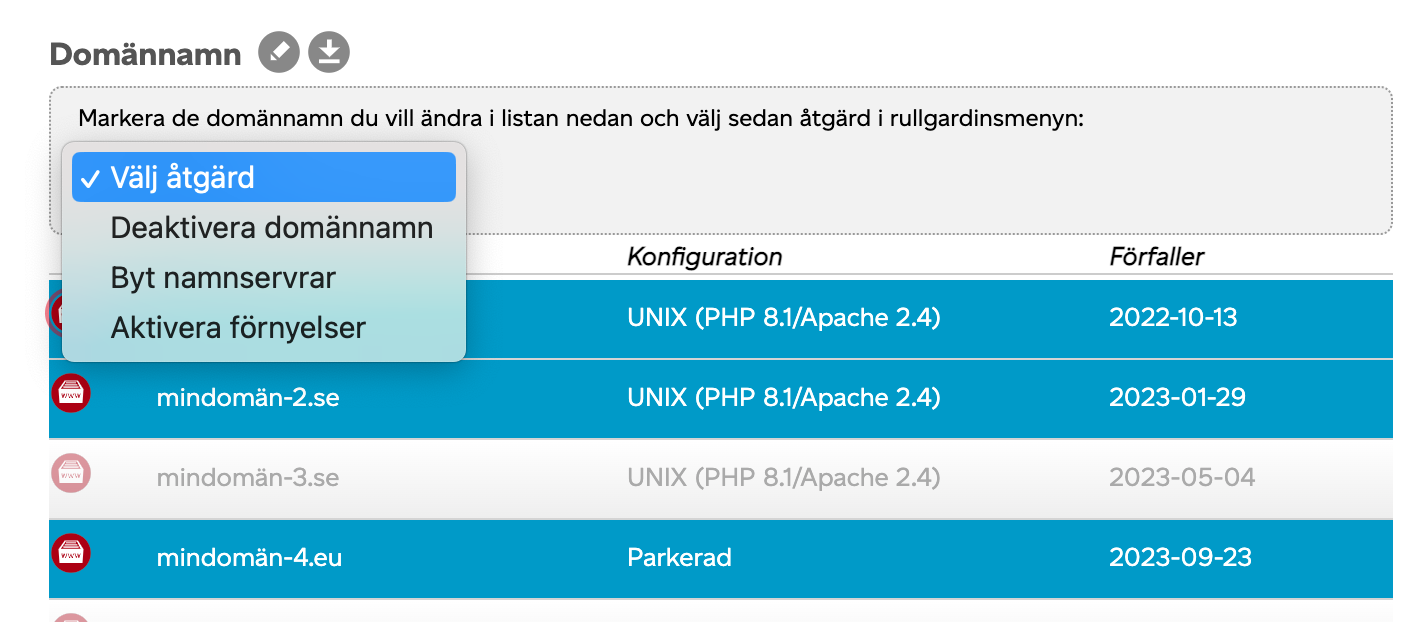This screenshot has width=1426, height=622.
Task: Choose "Välj åtgärd" in the dropdown list
Action: [x=264, y=177]
